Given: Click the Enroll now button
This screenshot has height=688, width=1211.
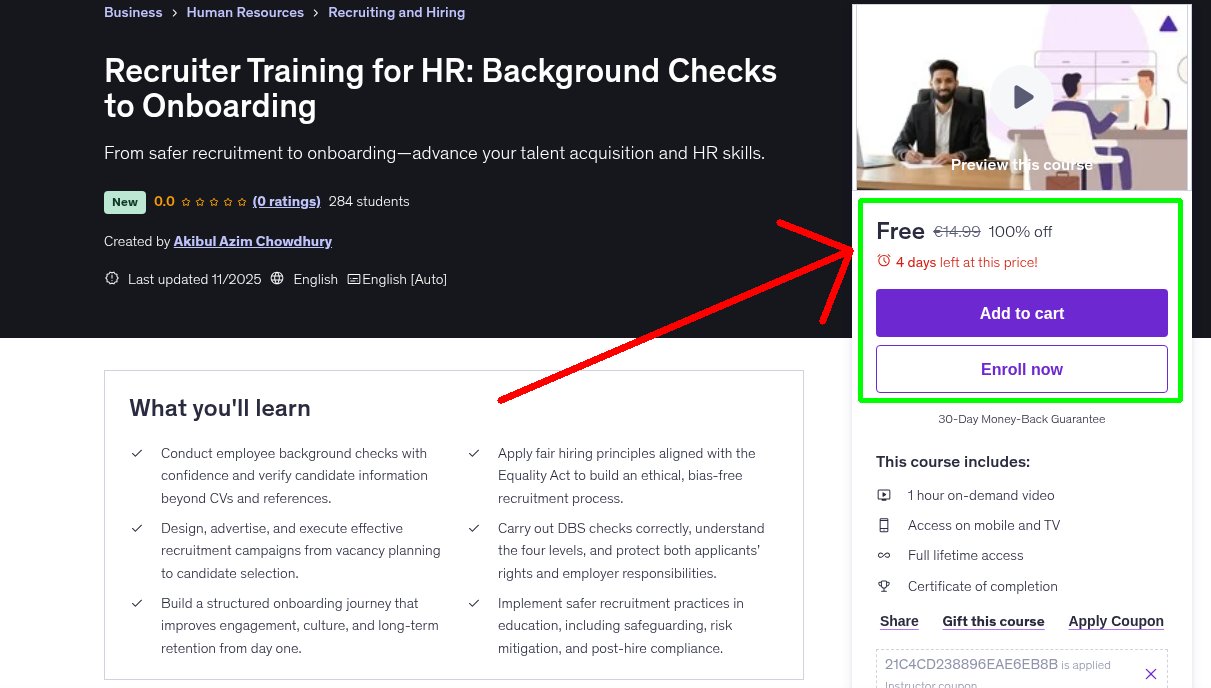Looking at the screenshot, I should click(x=1021, y=369).
